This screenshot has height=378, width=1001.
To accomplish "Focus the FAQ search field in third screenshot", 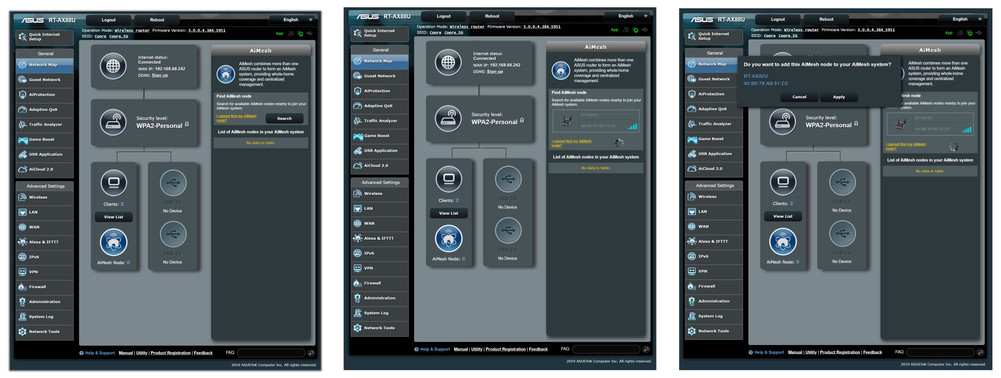I will 940,352.
